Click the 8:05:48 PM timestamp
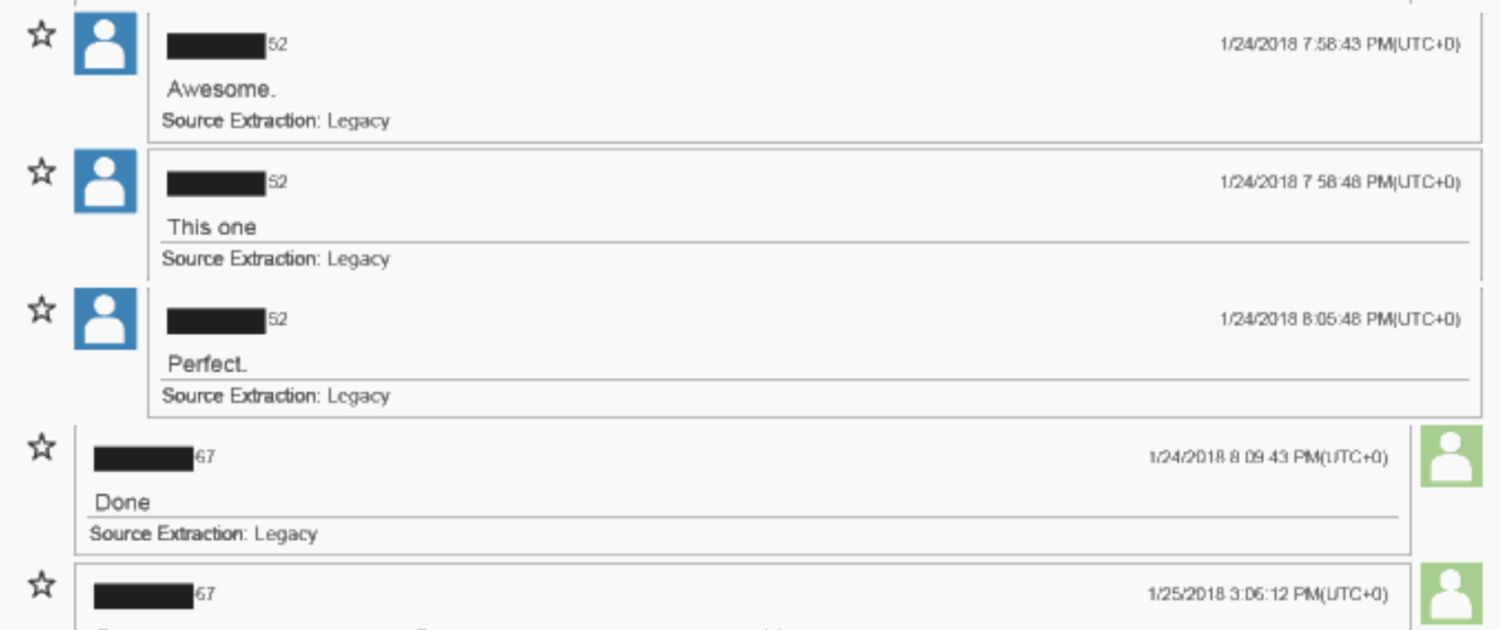Screen dimensions: 1500x630 1339,319
